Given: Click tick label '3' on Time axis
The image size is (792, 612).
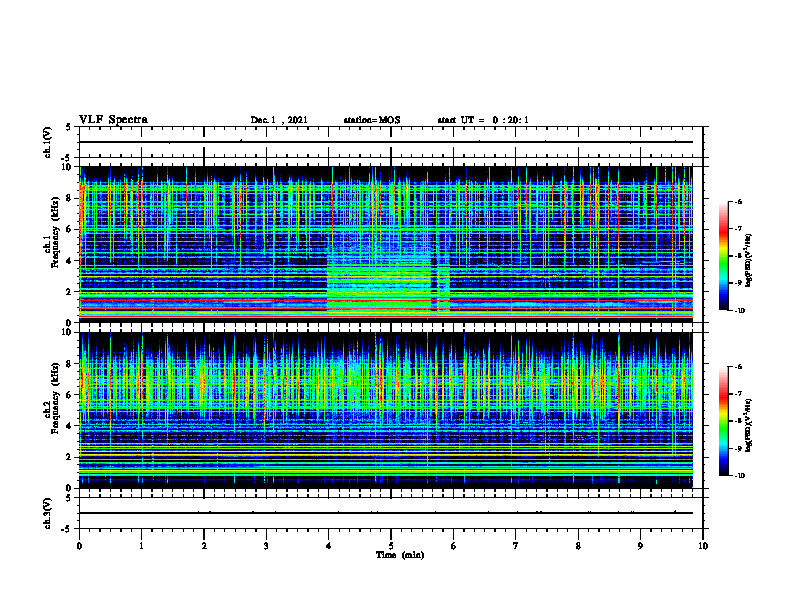Looking at the screenshot, I should tap(266, 546).
